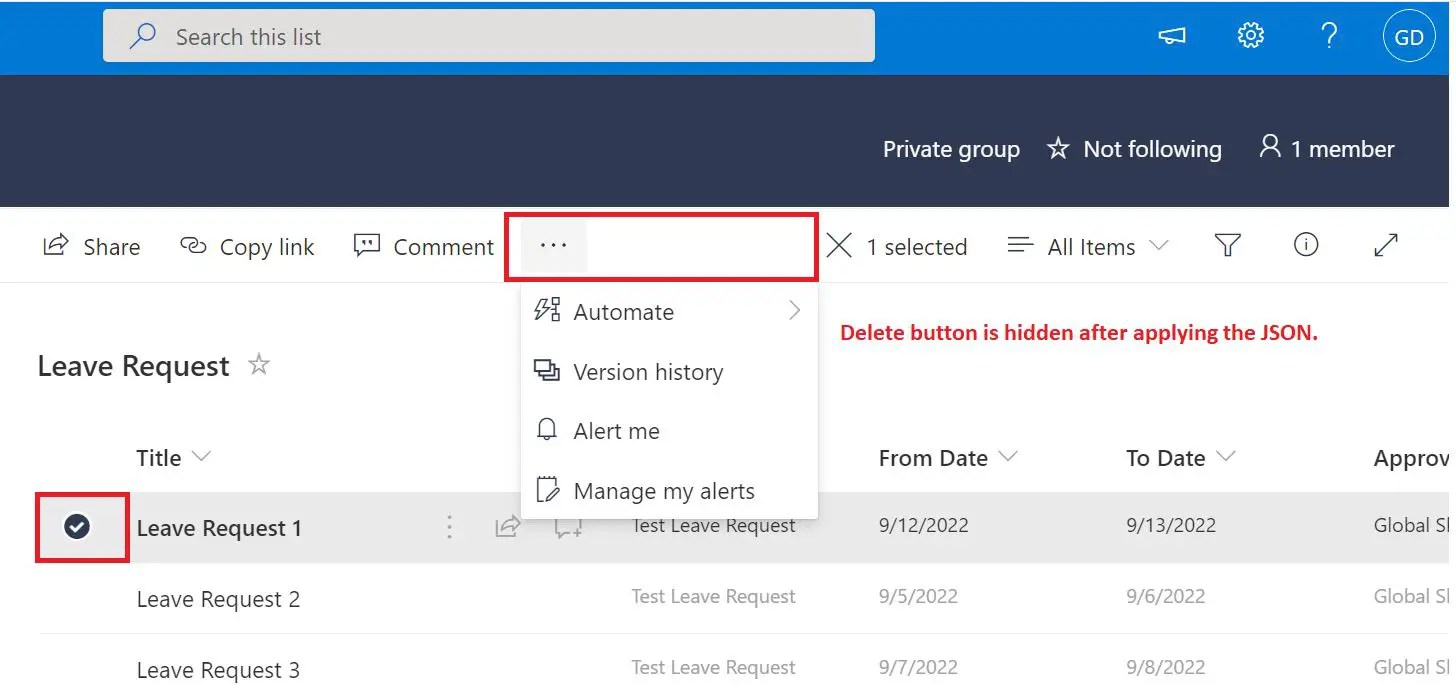
Task: Open the Automate submenu
Action: 623,311
